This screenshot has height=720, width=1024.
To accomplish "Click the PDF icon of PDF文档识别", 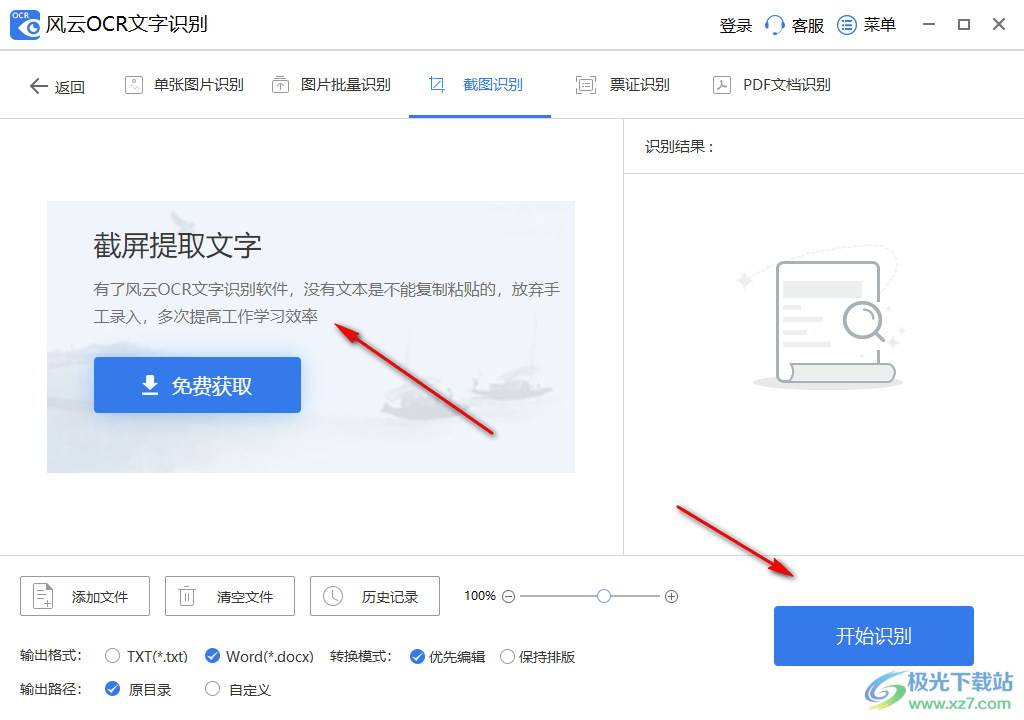I will pos(722,85).
